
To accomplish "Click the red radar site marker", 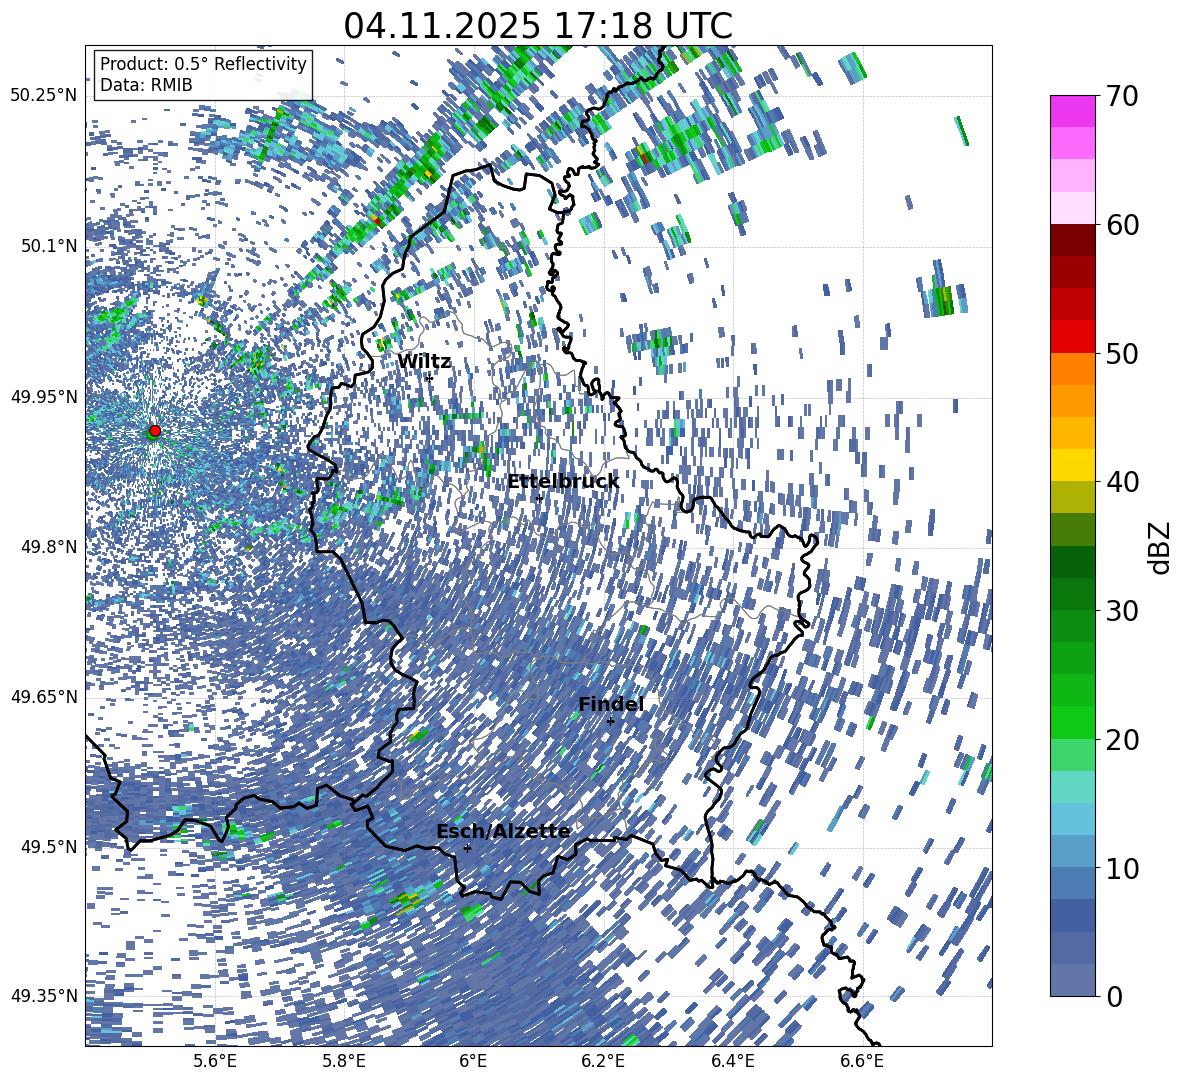I will tap(155, 430).
